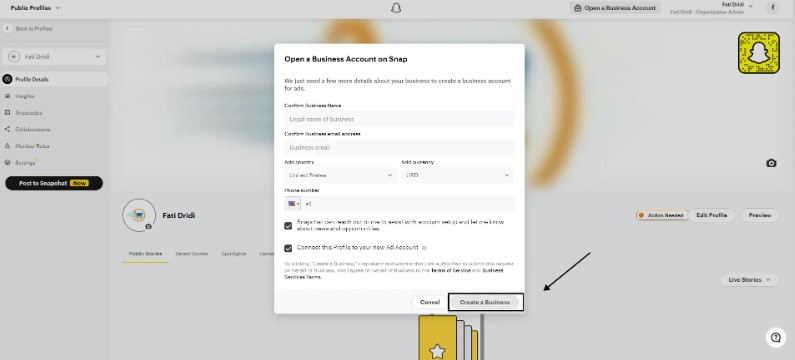The height and width of the screenshot is (360, 795).
Task: Click the camera icon on profile picture
Action: [149, 227]
